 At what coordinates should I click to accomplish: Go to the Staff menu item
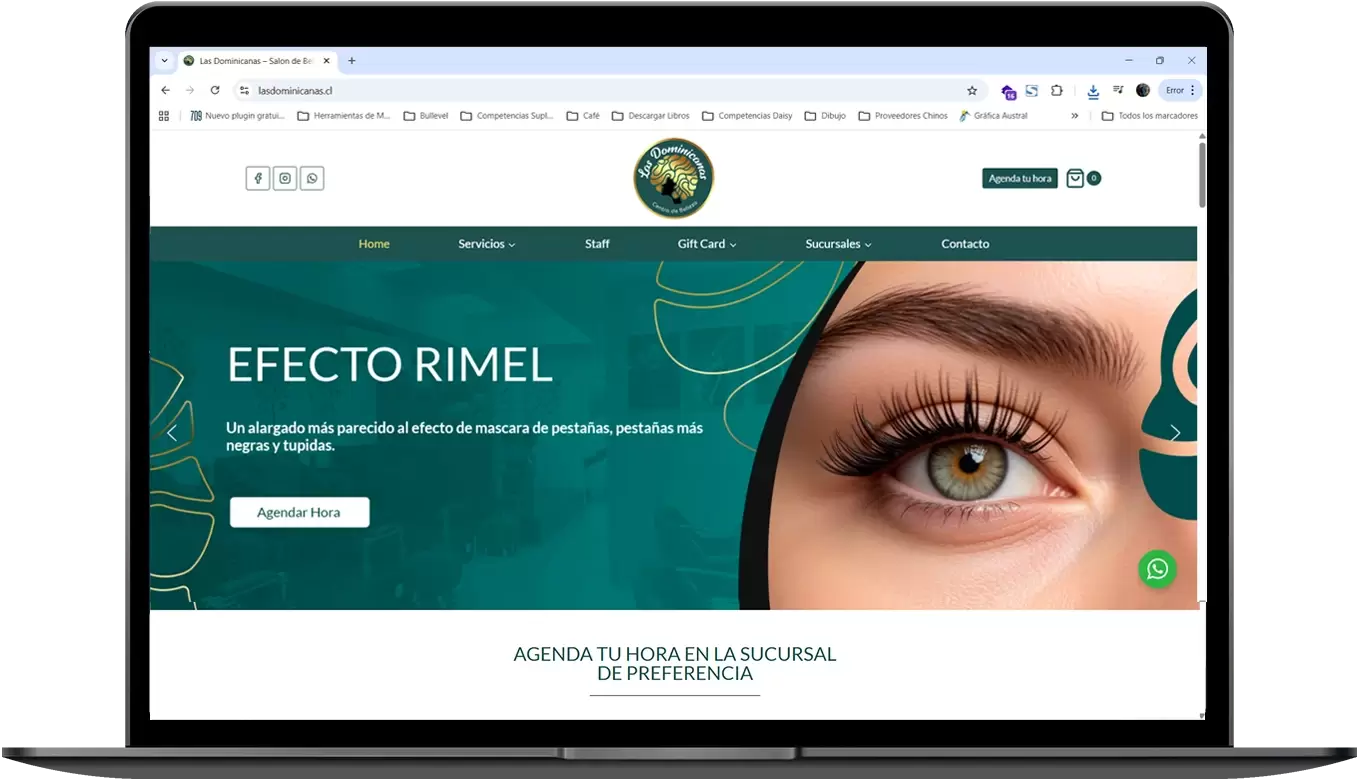tap(597, 244)
